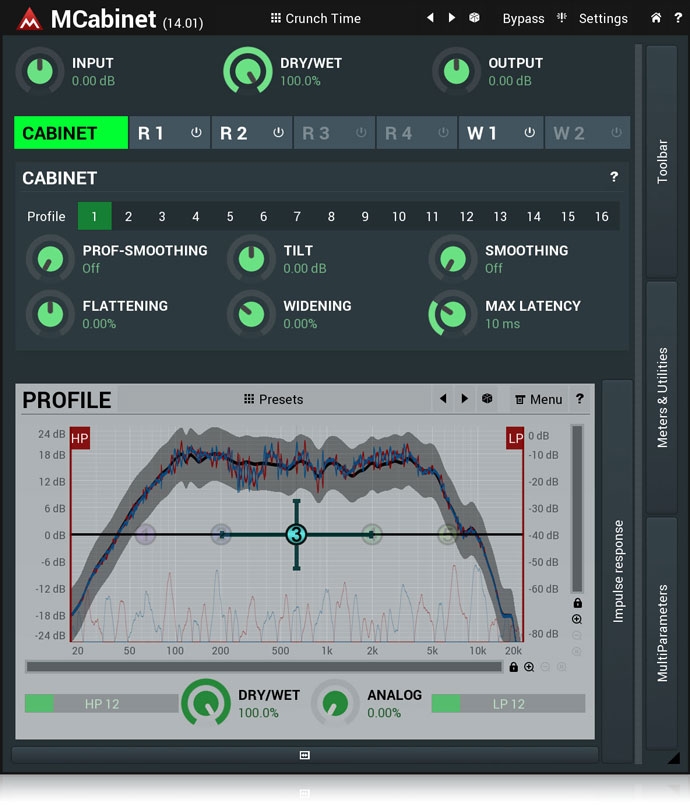This screenshot has height=805, width=690.
Task: Click the lock icon under the profile graph
Action: (x=513, y=667)
